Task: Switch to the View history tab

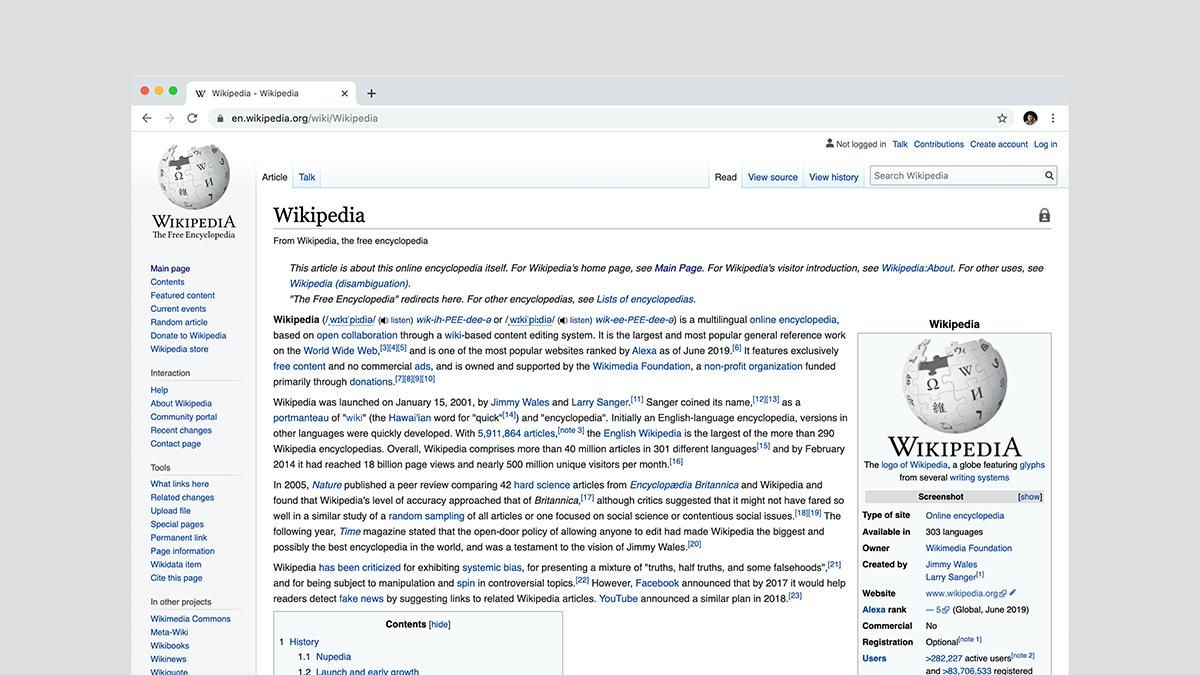Action: coord(833,177)
